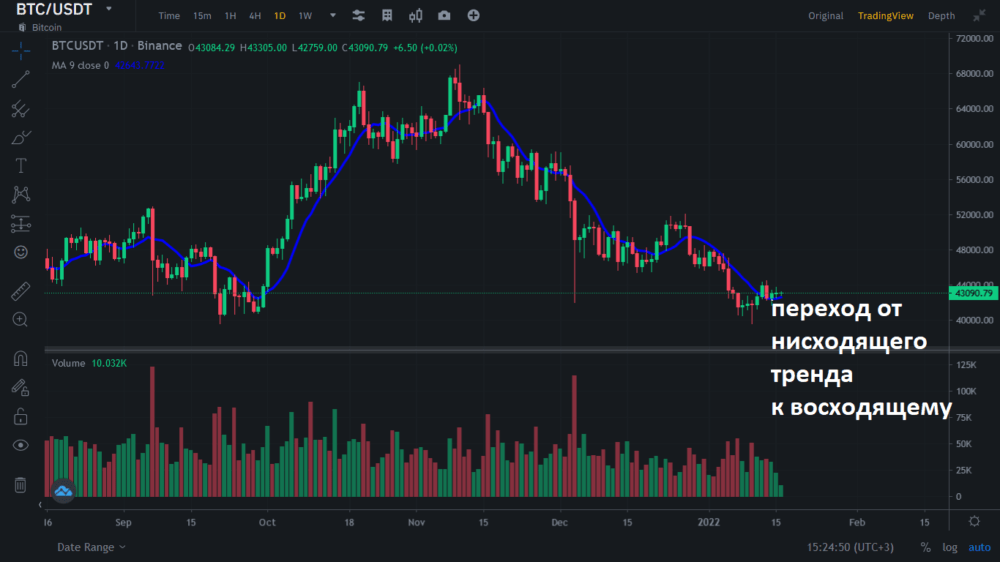The image size is (1000, 562).
Task: Toggle visibility of all drawings (eye icon)
Action: [x=20, y=445]
